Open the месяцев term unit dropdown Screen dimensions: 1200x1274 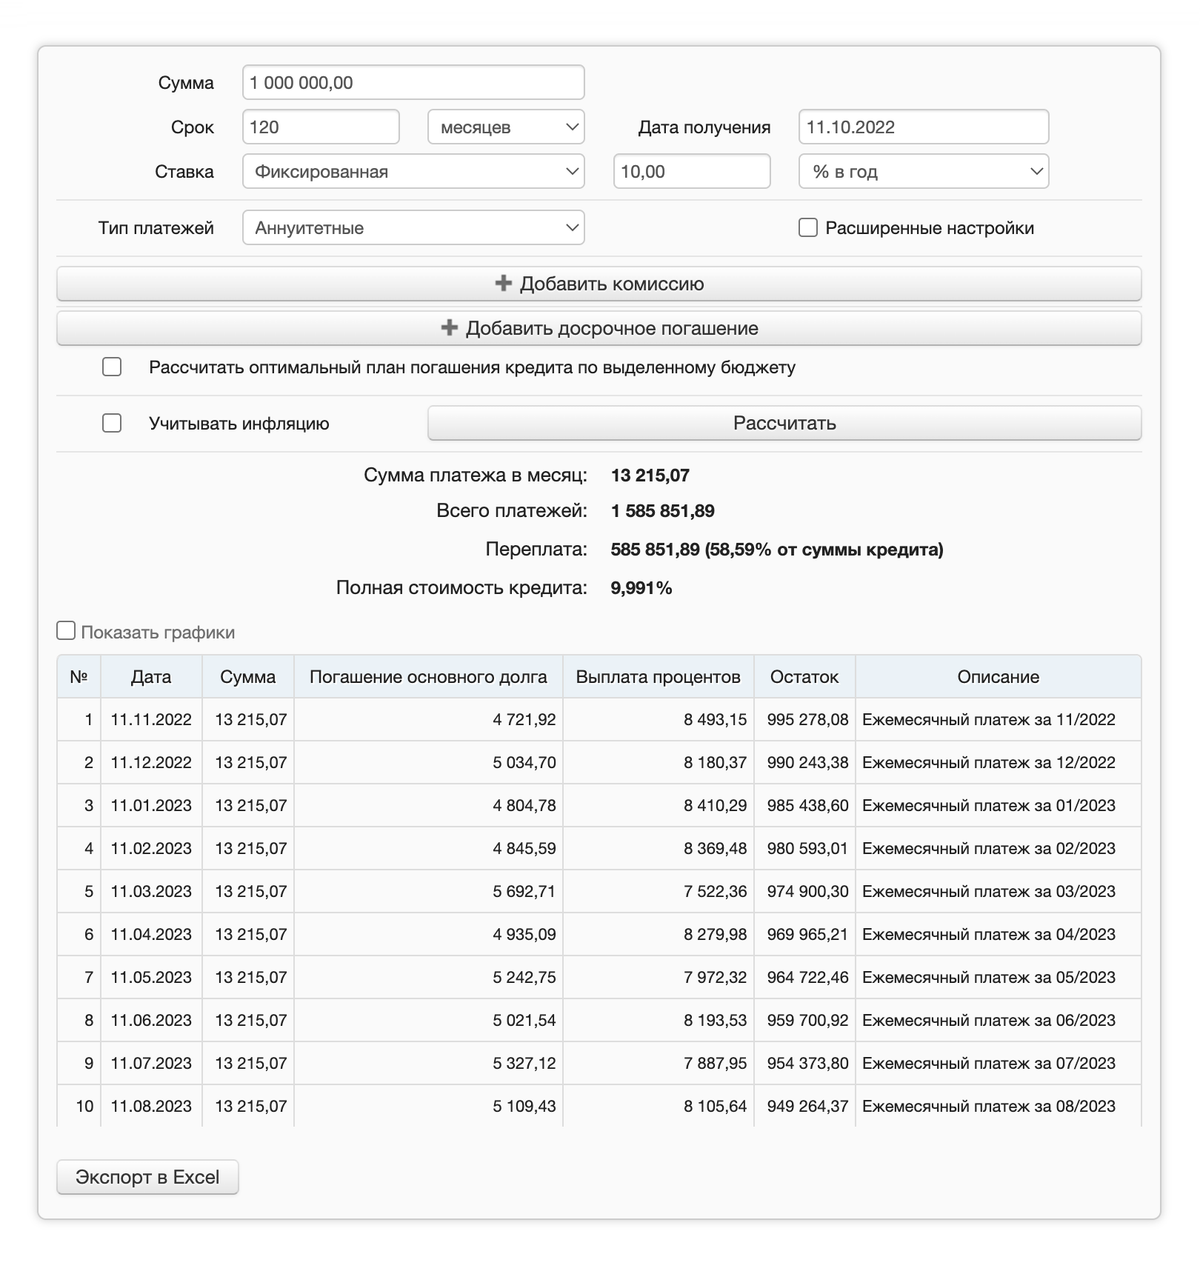tap(506, 127)
